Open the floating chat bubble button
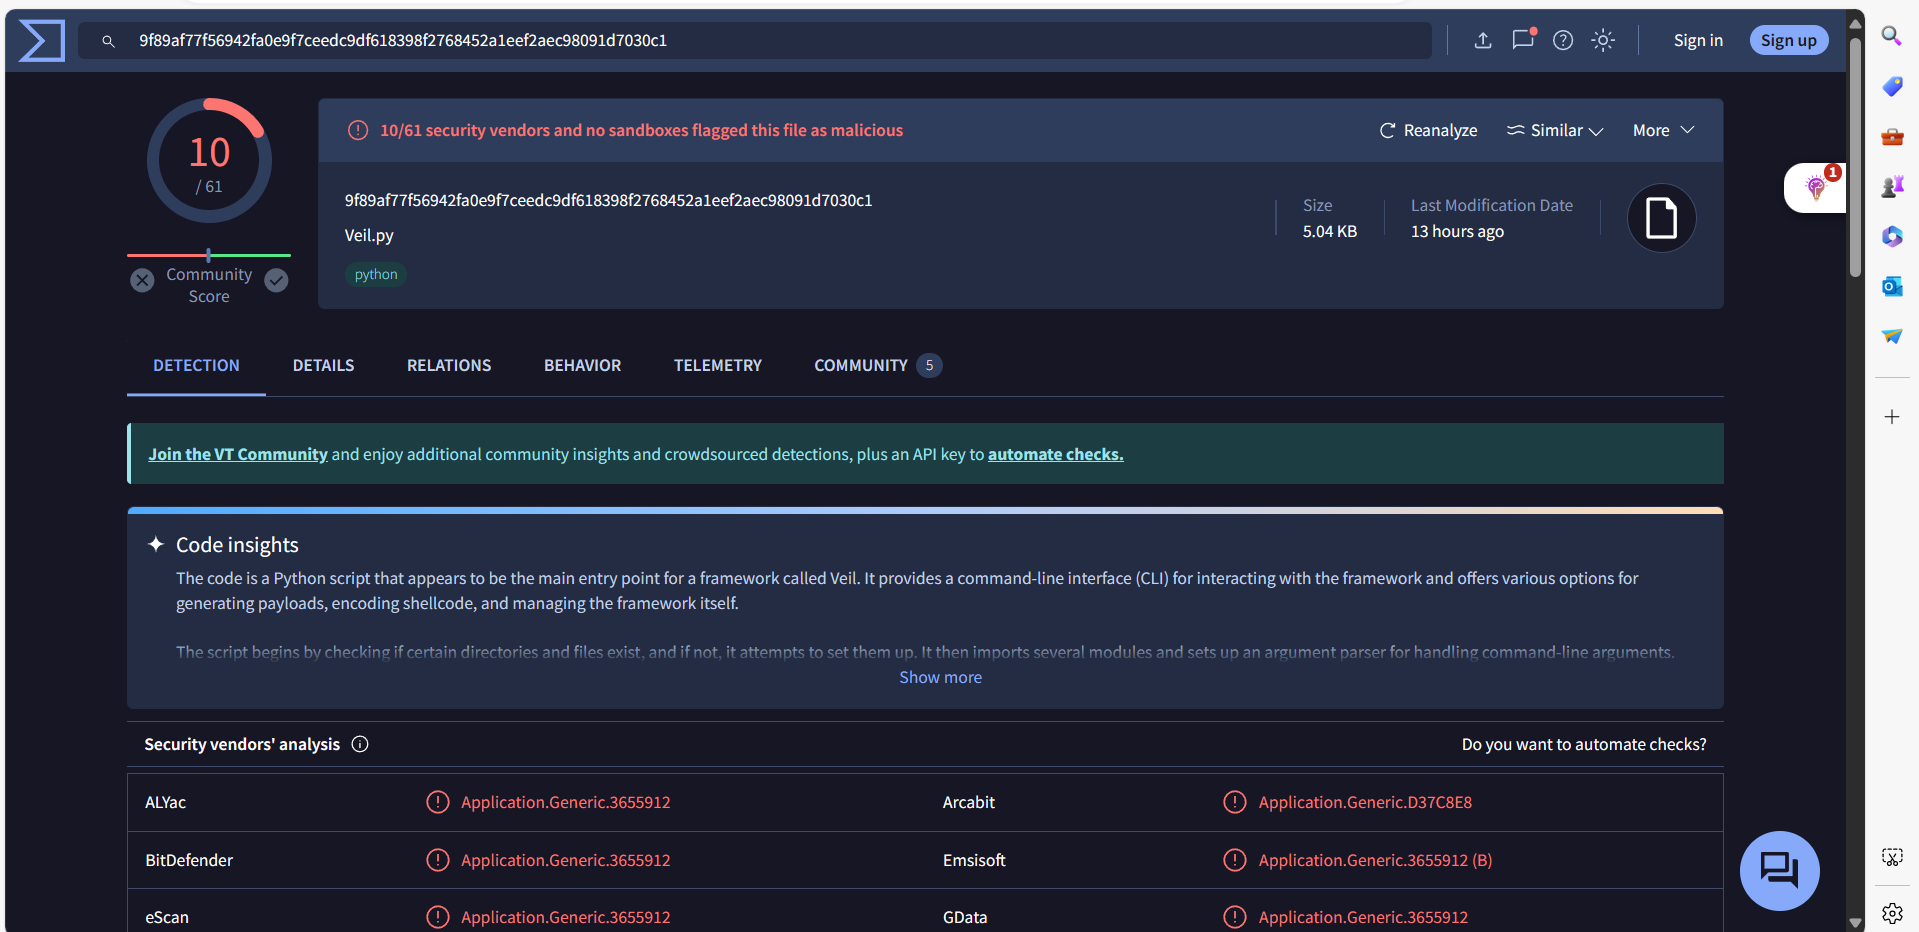This screenshot has width=1919, height=932. (x=1780, y=870)
